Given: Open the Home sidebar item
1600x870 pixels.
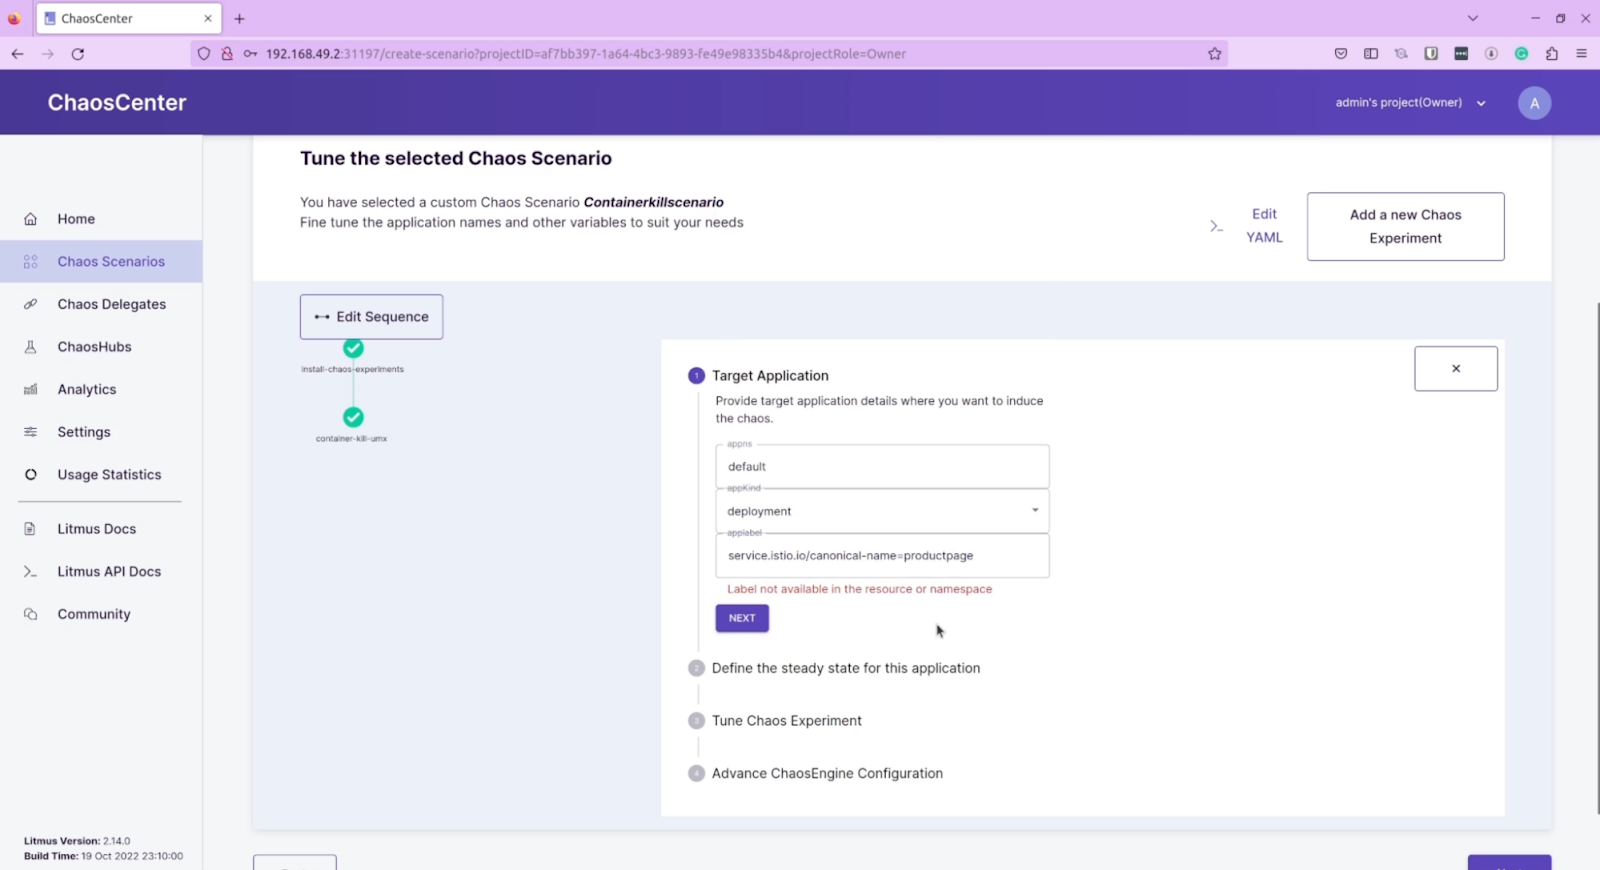Looking at the screenshot, I should (x=76, y=219).
